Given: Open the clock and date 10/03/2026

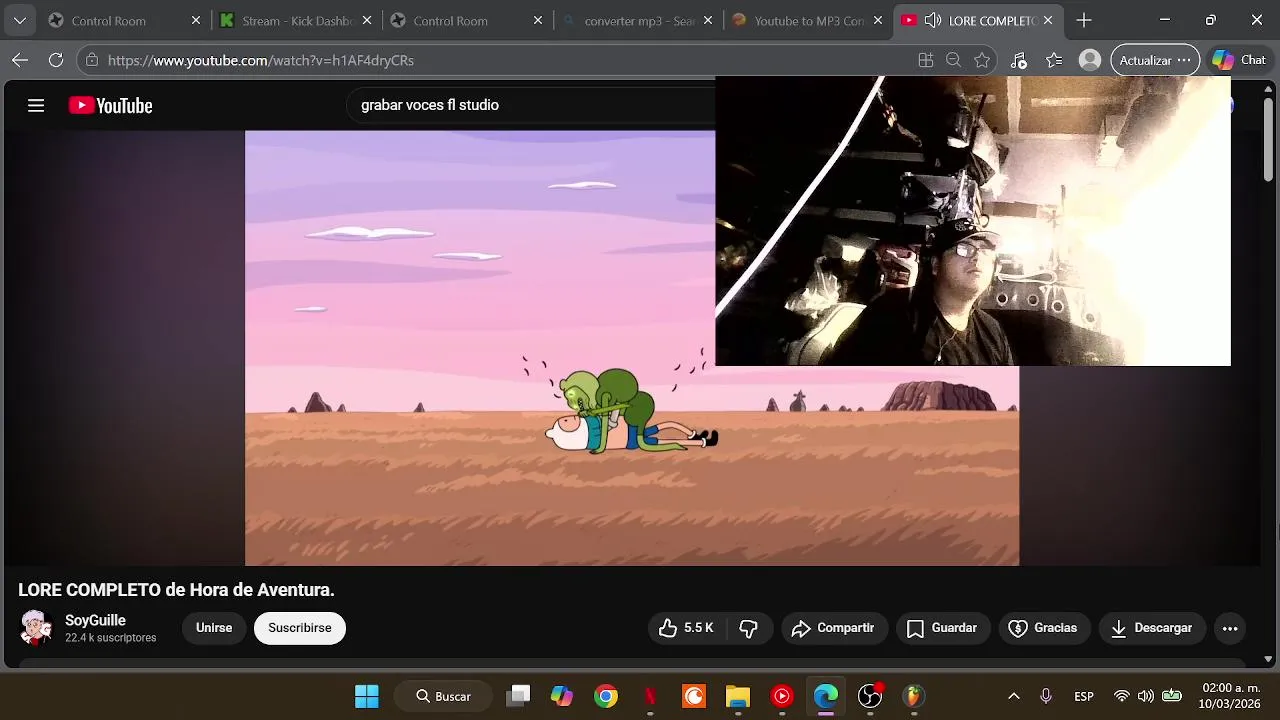Looking at the screenshot, I should coord(1231,696).
